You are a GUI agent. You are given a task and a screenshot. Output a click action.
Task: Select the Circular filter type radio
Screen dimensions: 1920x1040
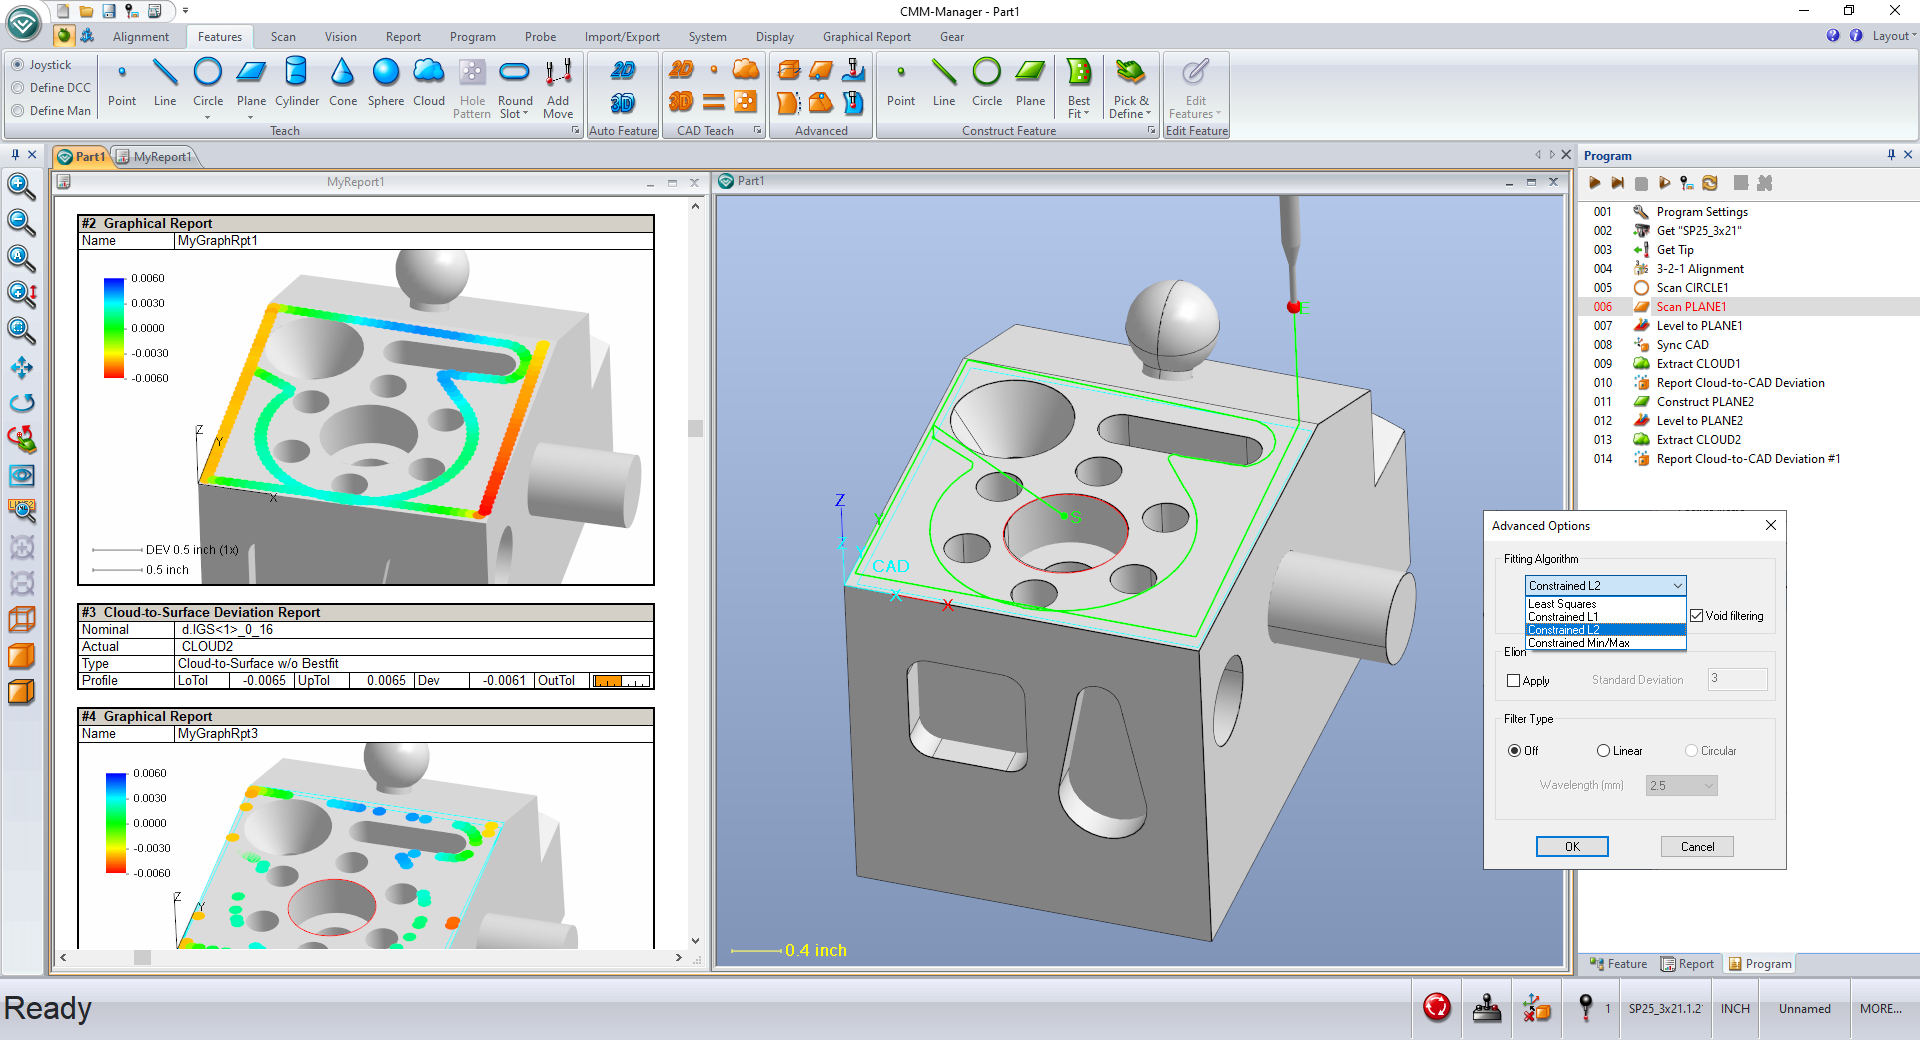click(x=1691, y=751)
